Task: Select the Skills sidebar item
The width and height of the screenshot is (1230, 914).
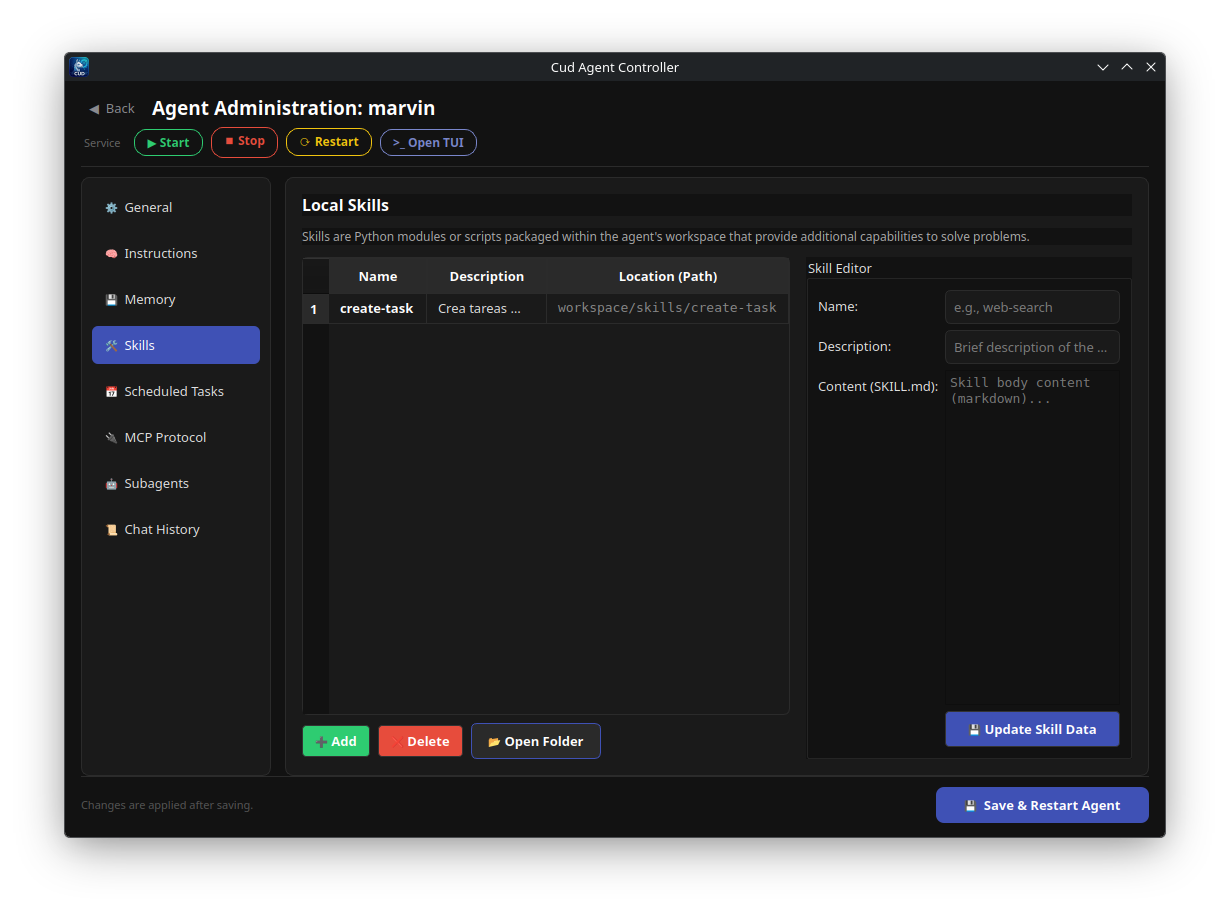Action: tap(176, 345)
